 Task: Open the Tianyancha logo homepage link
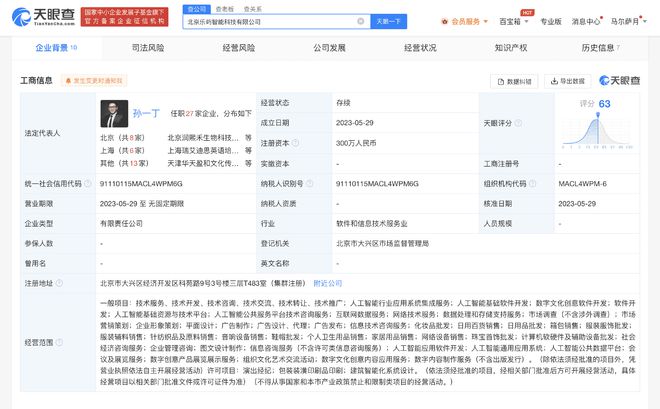[x=43, y=17]
